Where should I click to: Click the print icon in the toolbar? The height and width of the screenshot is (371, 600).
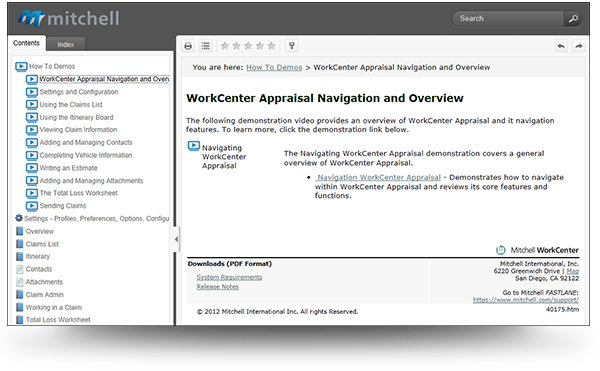click(x=188, y=46)
